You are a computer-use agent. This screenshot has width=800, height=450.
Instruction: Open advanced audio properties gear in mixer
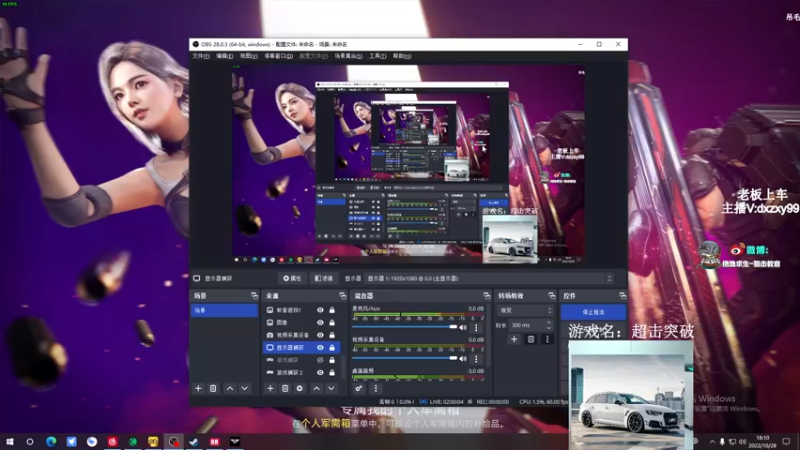click(359, 389)
